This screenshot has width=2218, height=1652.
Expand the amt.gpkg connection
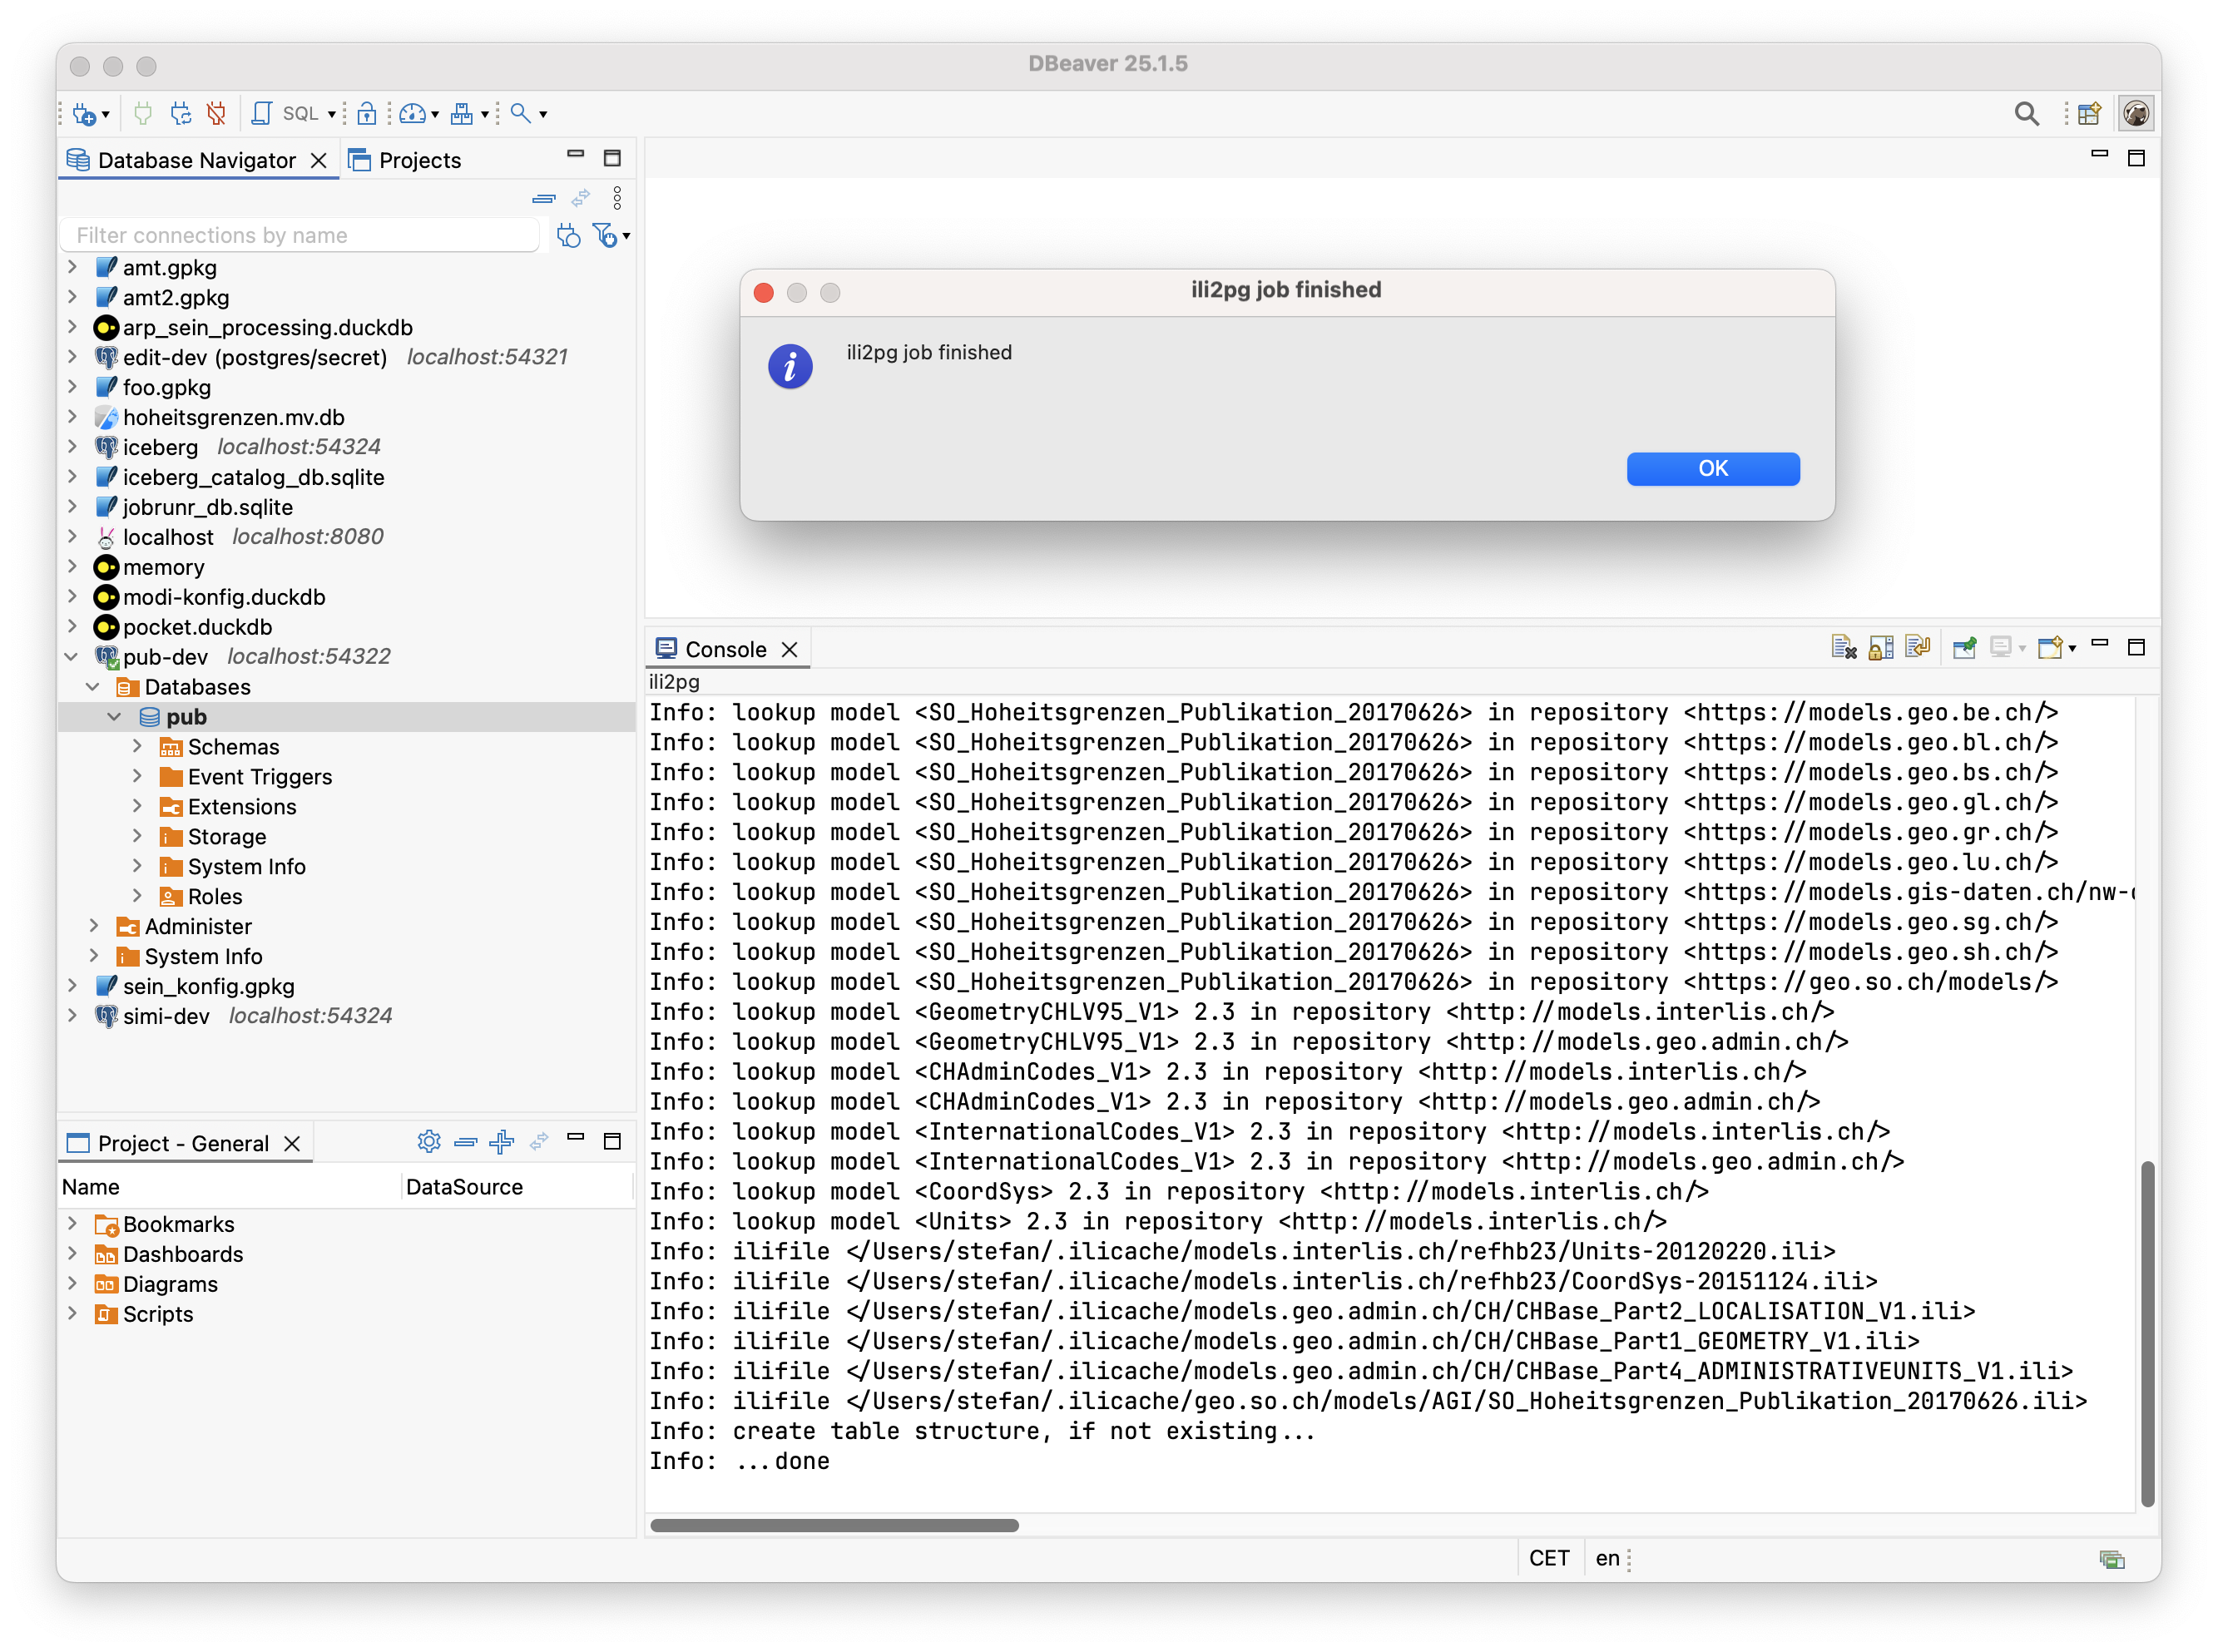[72, 267]
